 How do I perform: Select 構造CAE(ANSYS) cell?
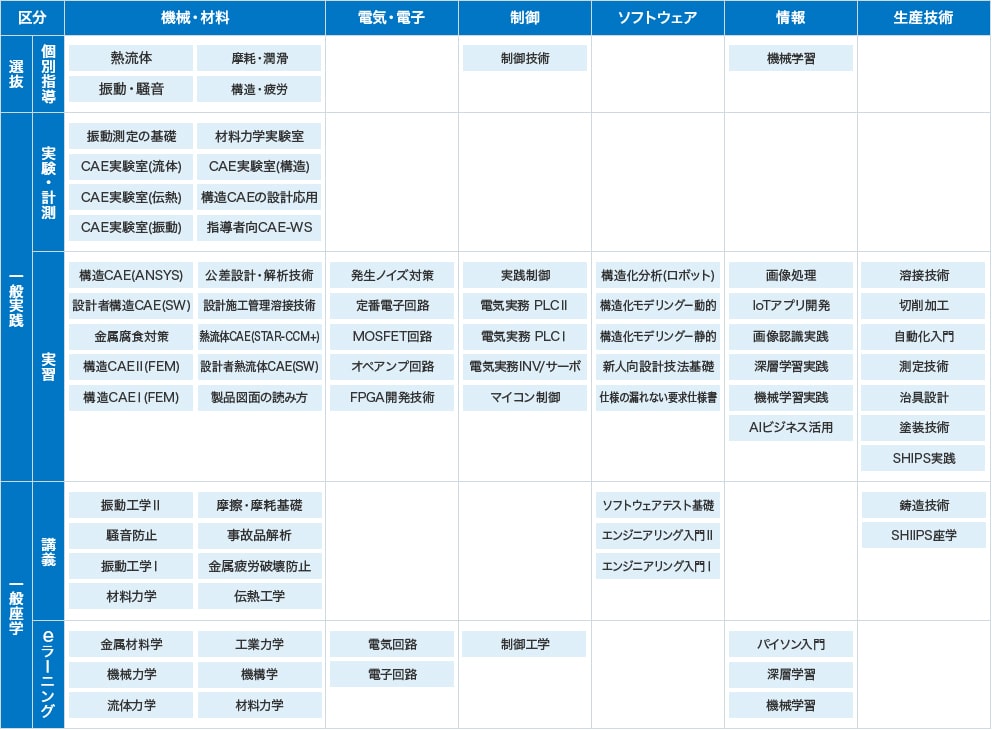(x=131, y=275)
